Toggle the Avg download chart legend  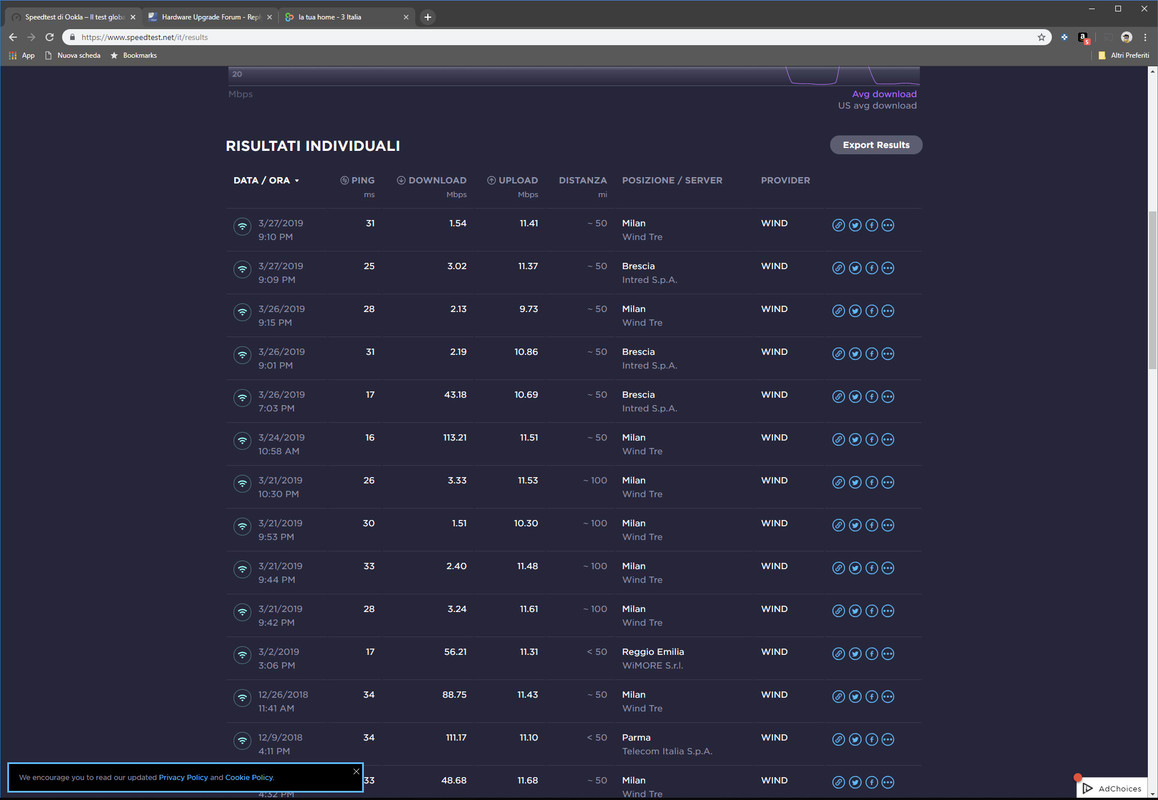point(884,94)
